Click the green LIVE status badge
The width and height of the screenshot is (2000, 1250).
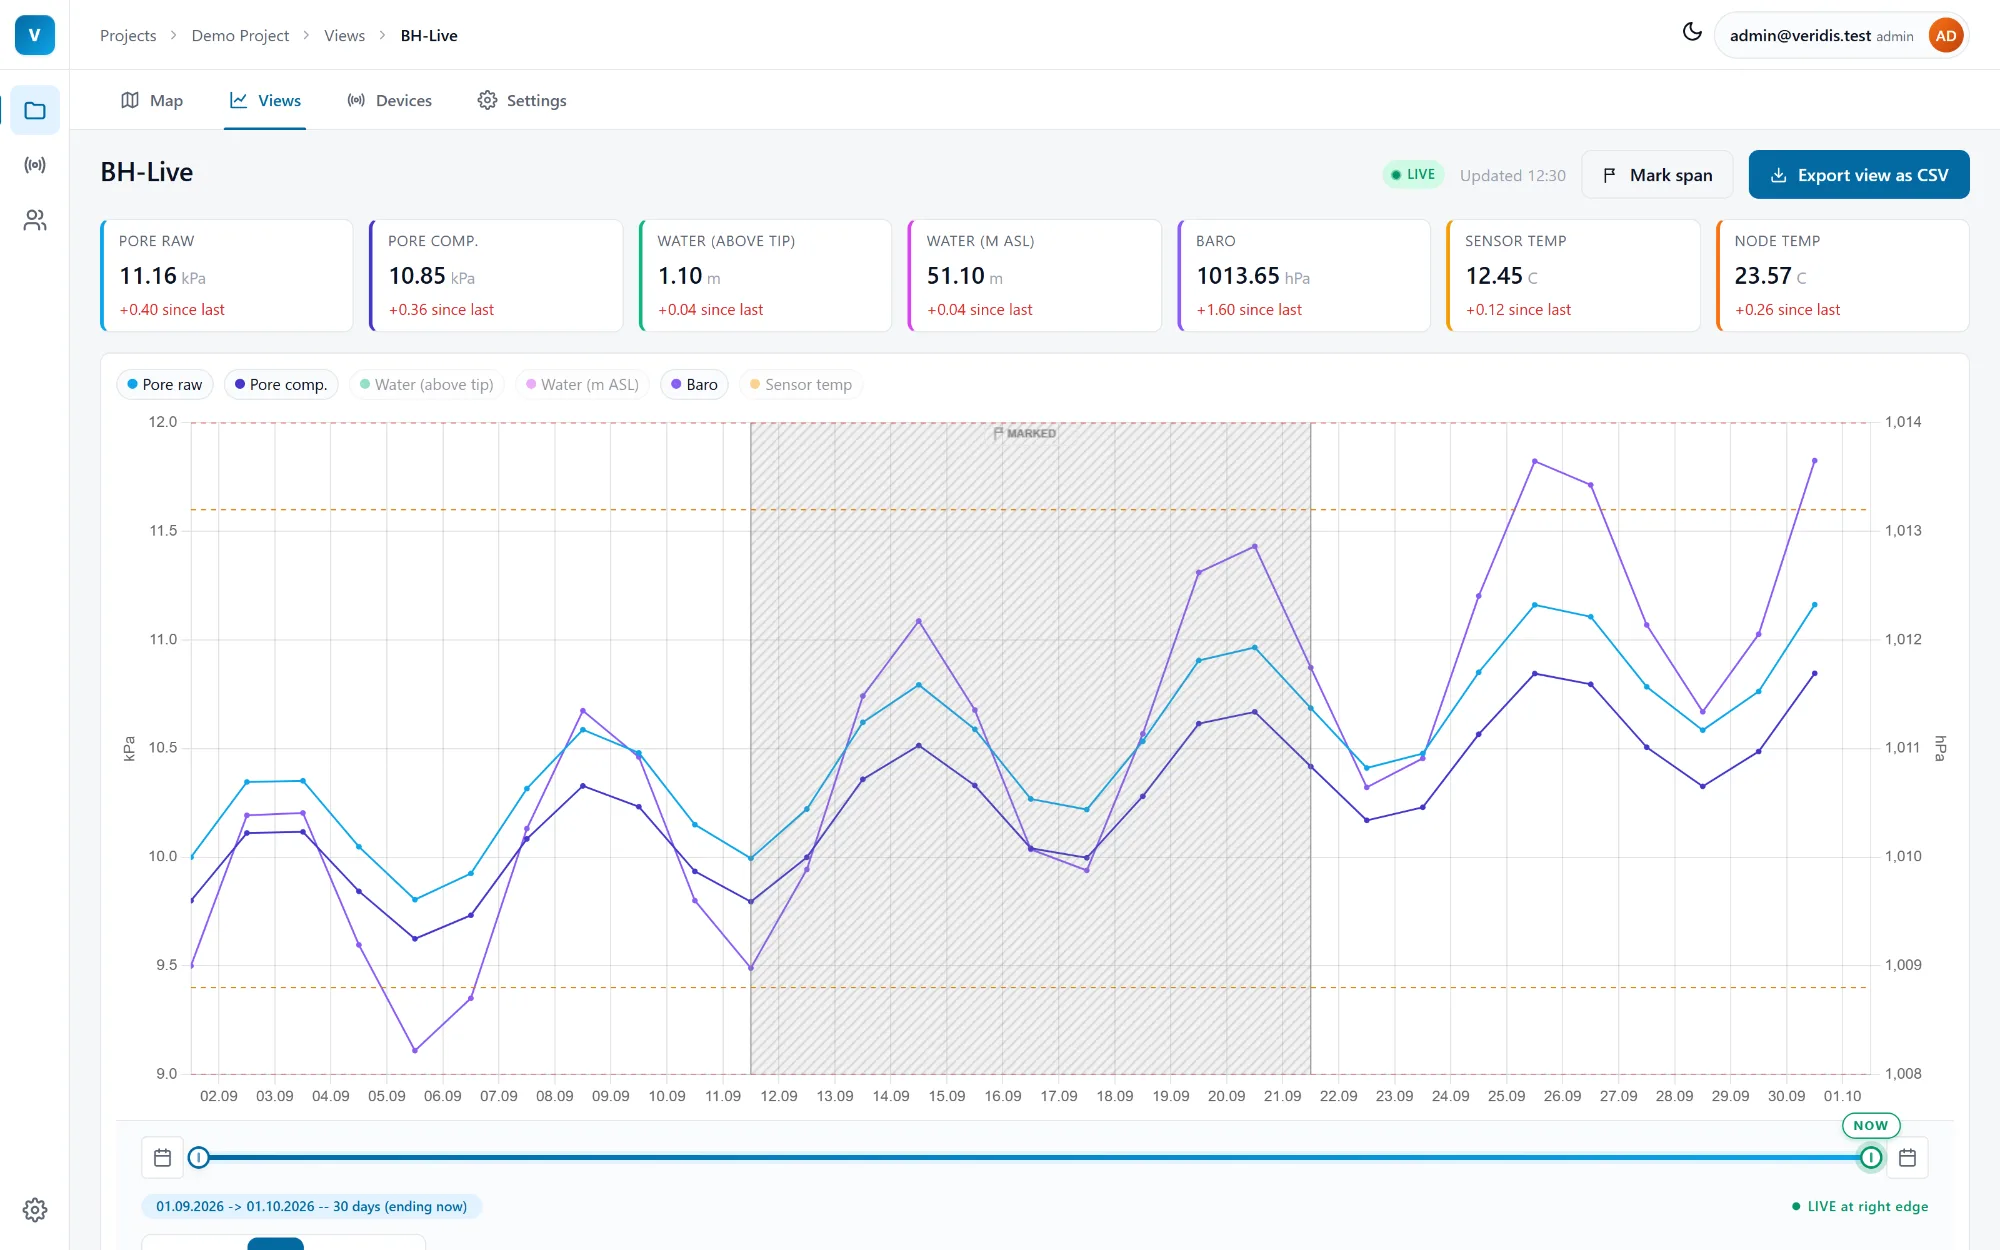1414,175
